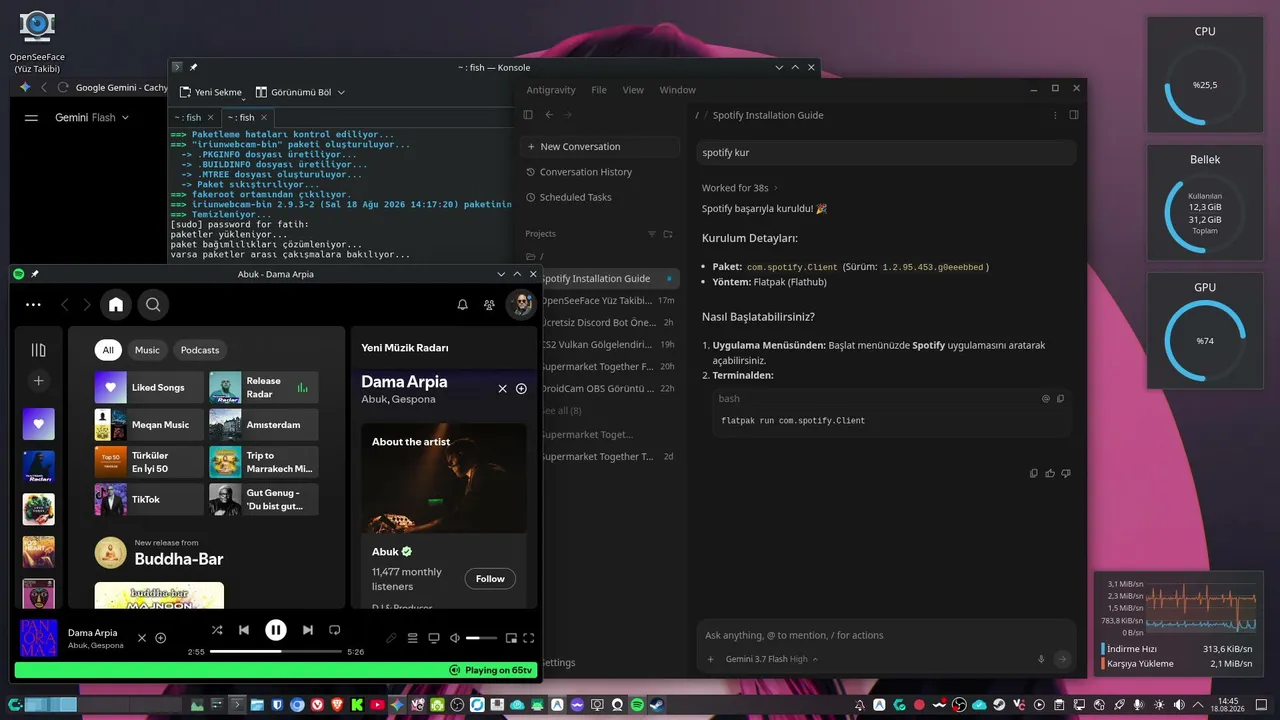
Task: Open the Dama Arpia album art thumbnail
Action: [x=39, y=638]
